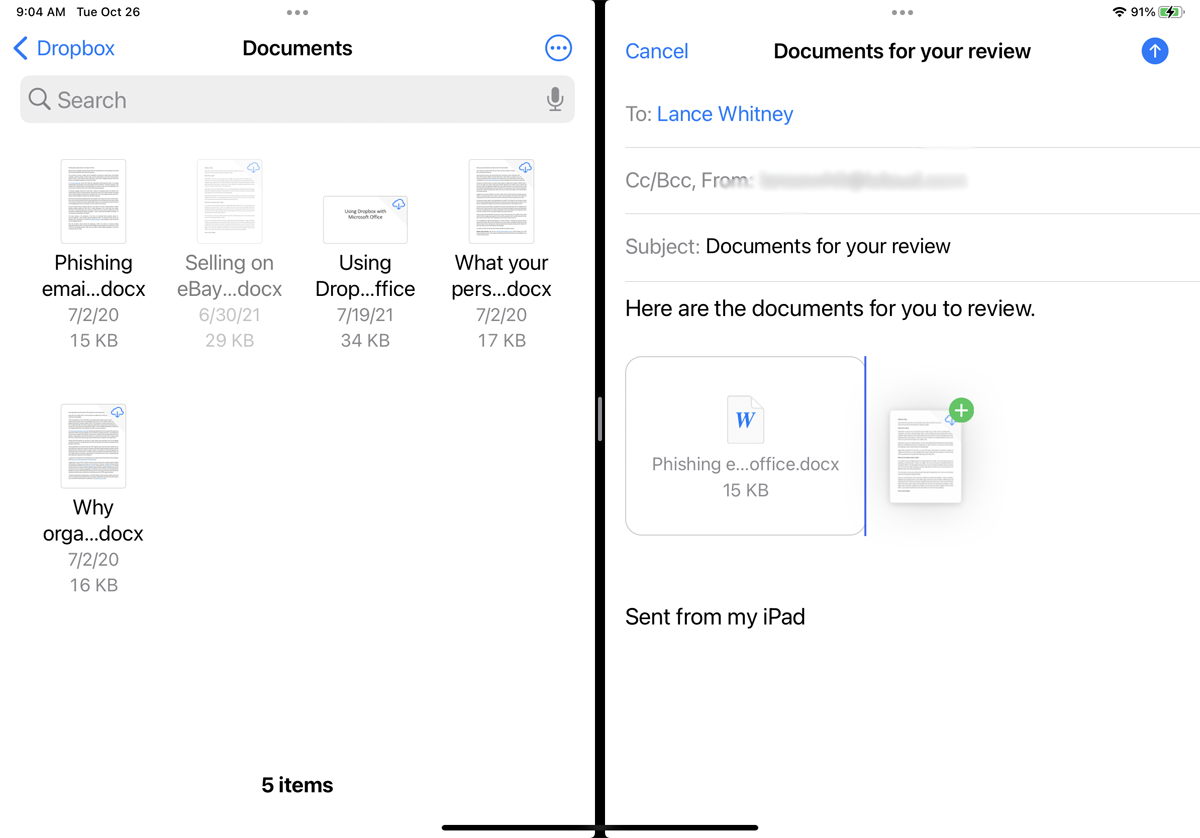Tap cloud download icon on What your pers file
Viewport: 1200px width, 838px height.
coord(525,168)
